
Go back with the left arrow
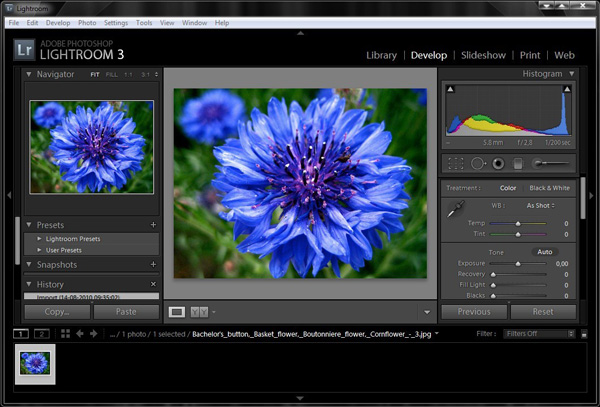pos(80,334)
